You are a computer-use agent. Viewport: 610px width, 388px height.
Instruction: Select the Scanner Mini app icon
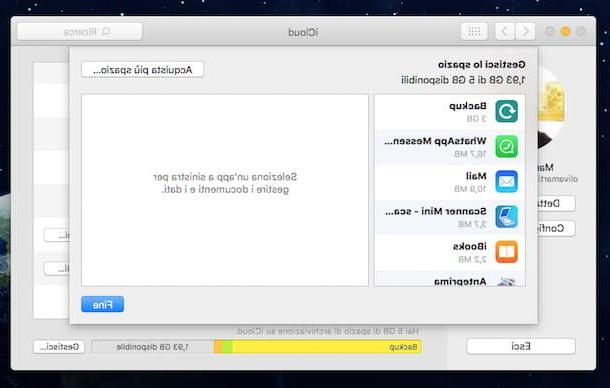[x=507, y=217]
